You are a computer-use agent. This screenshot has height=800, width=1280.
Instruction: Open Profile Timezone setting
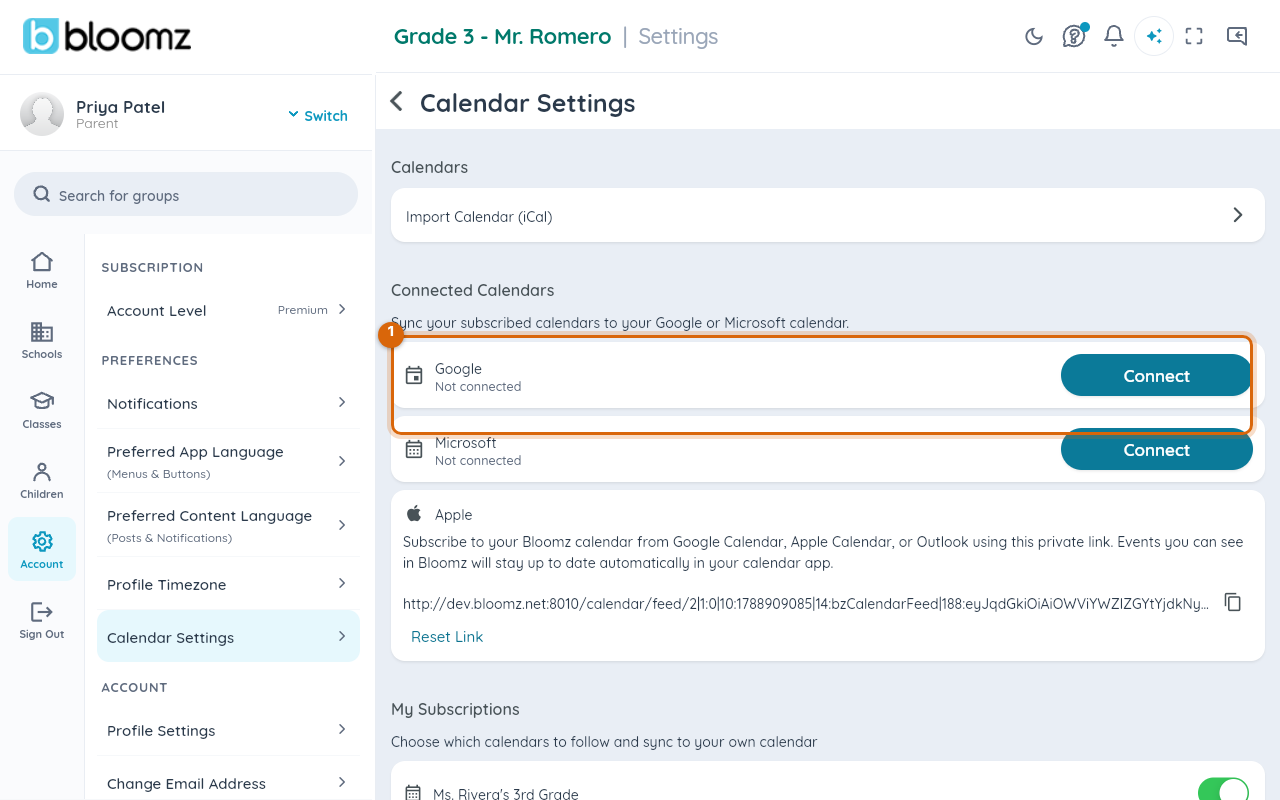pos(228,584)
